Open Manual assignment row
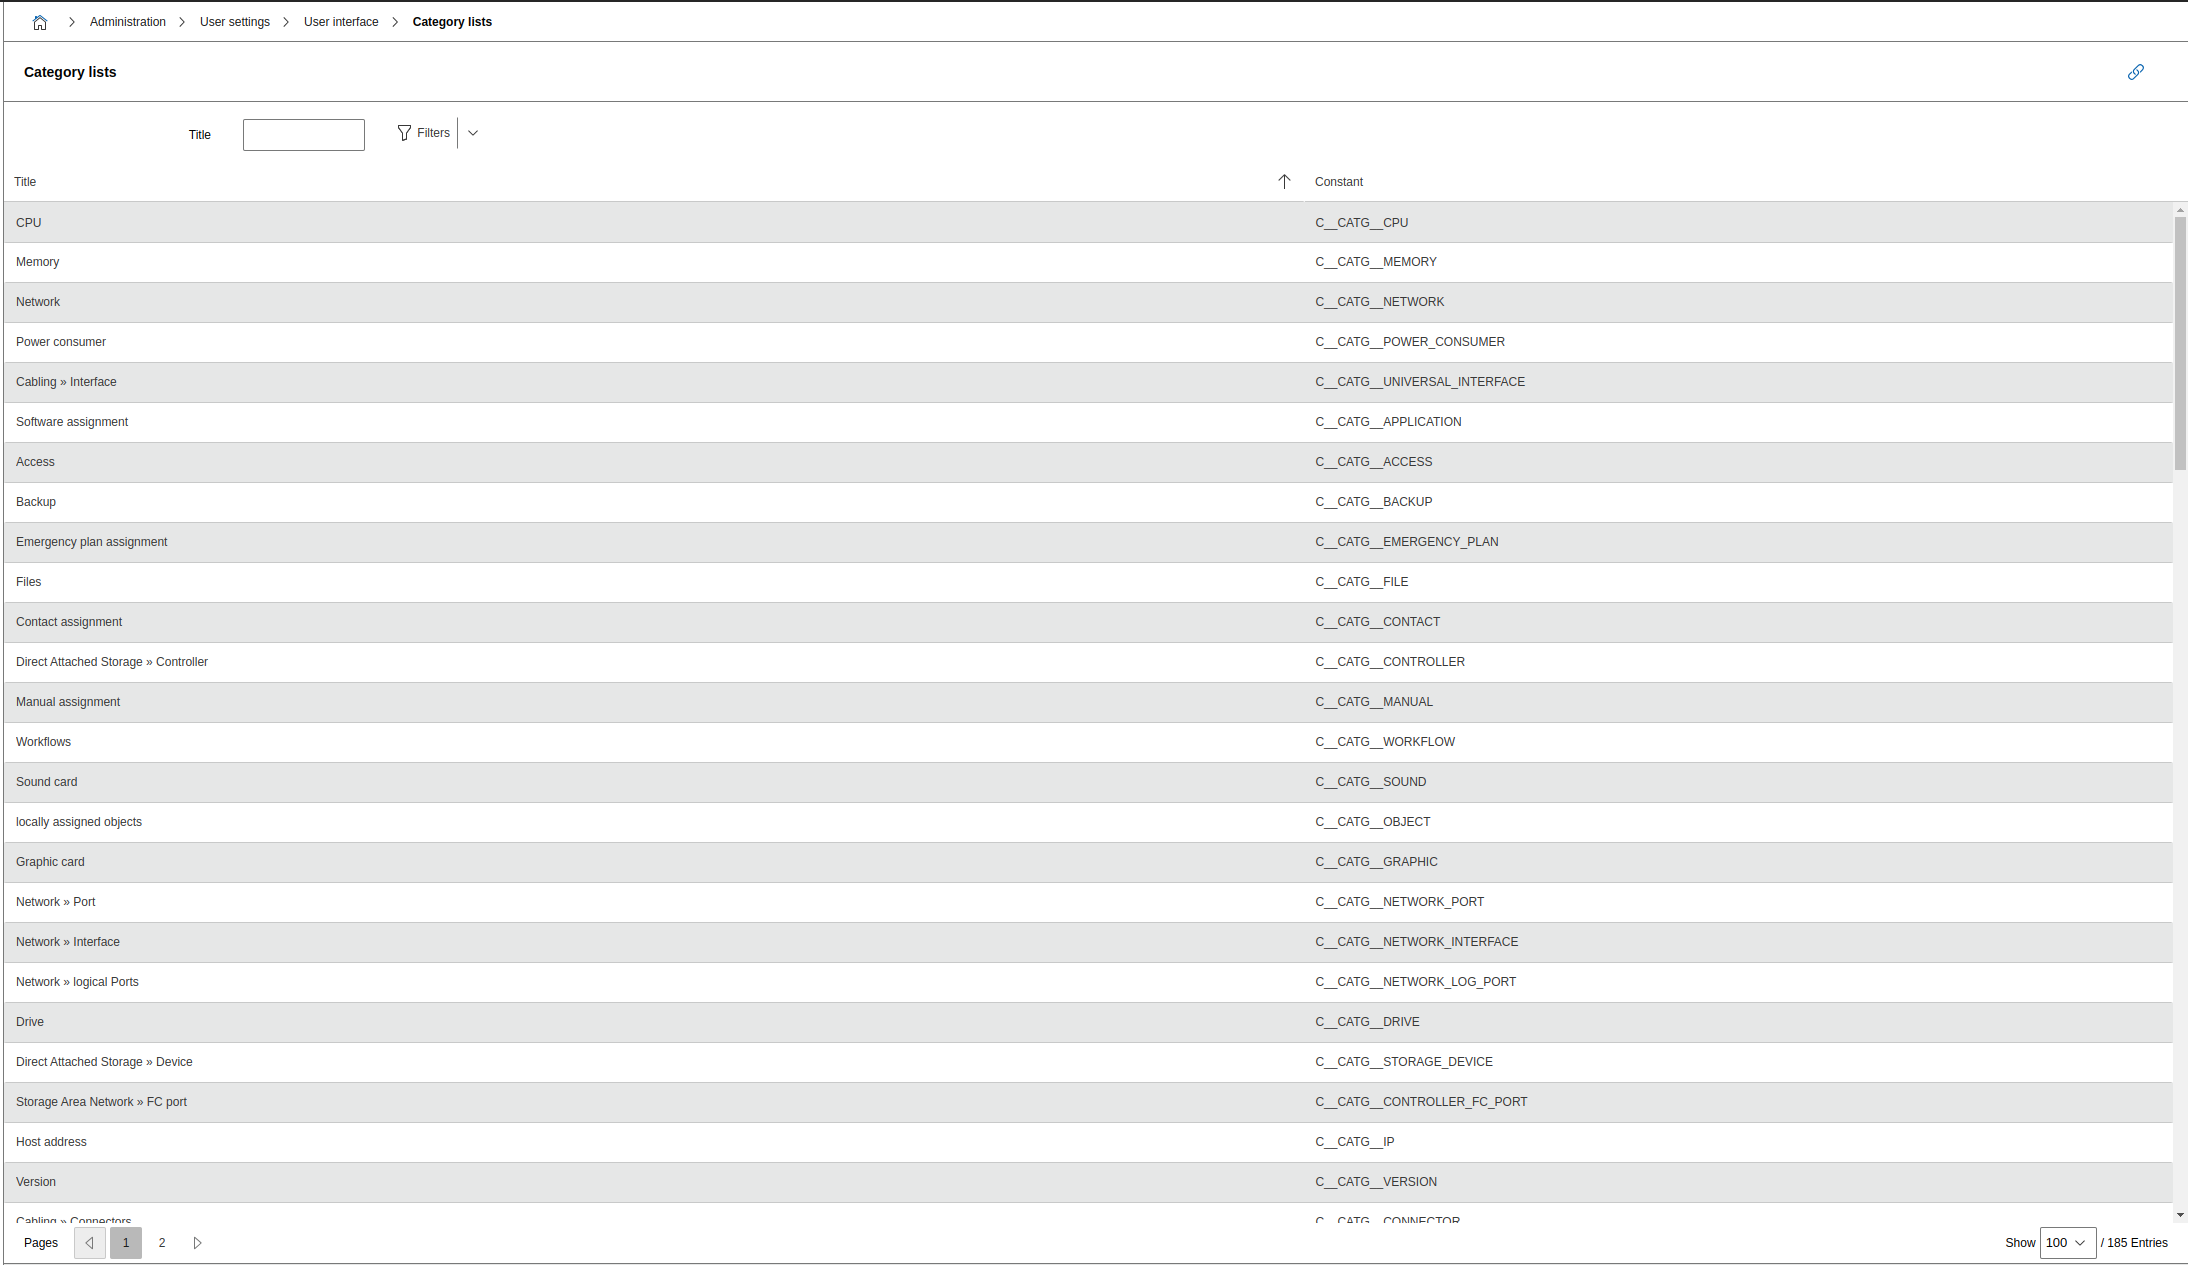 point(1088,702)
